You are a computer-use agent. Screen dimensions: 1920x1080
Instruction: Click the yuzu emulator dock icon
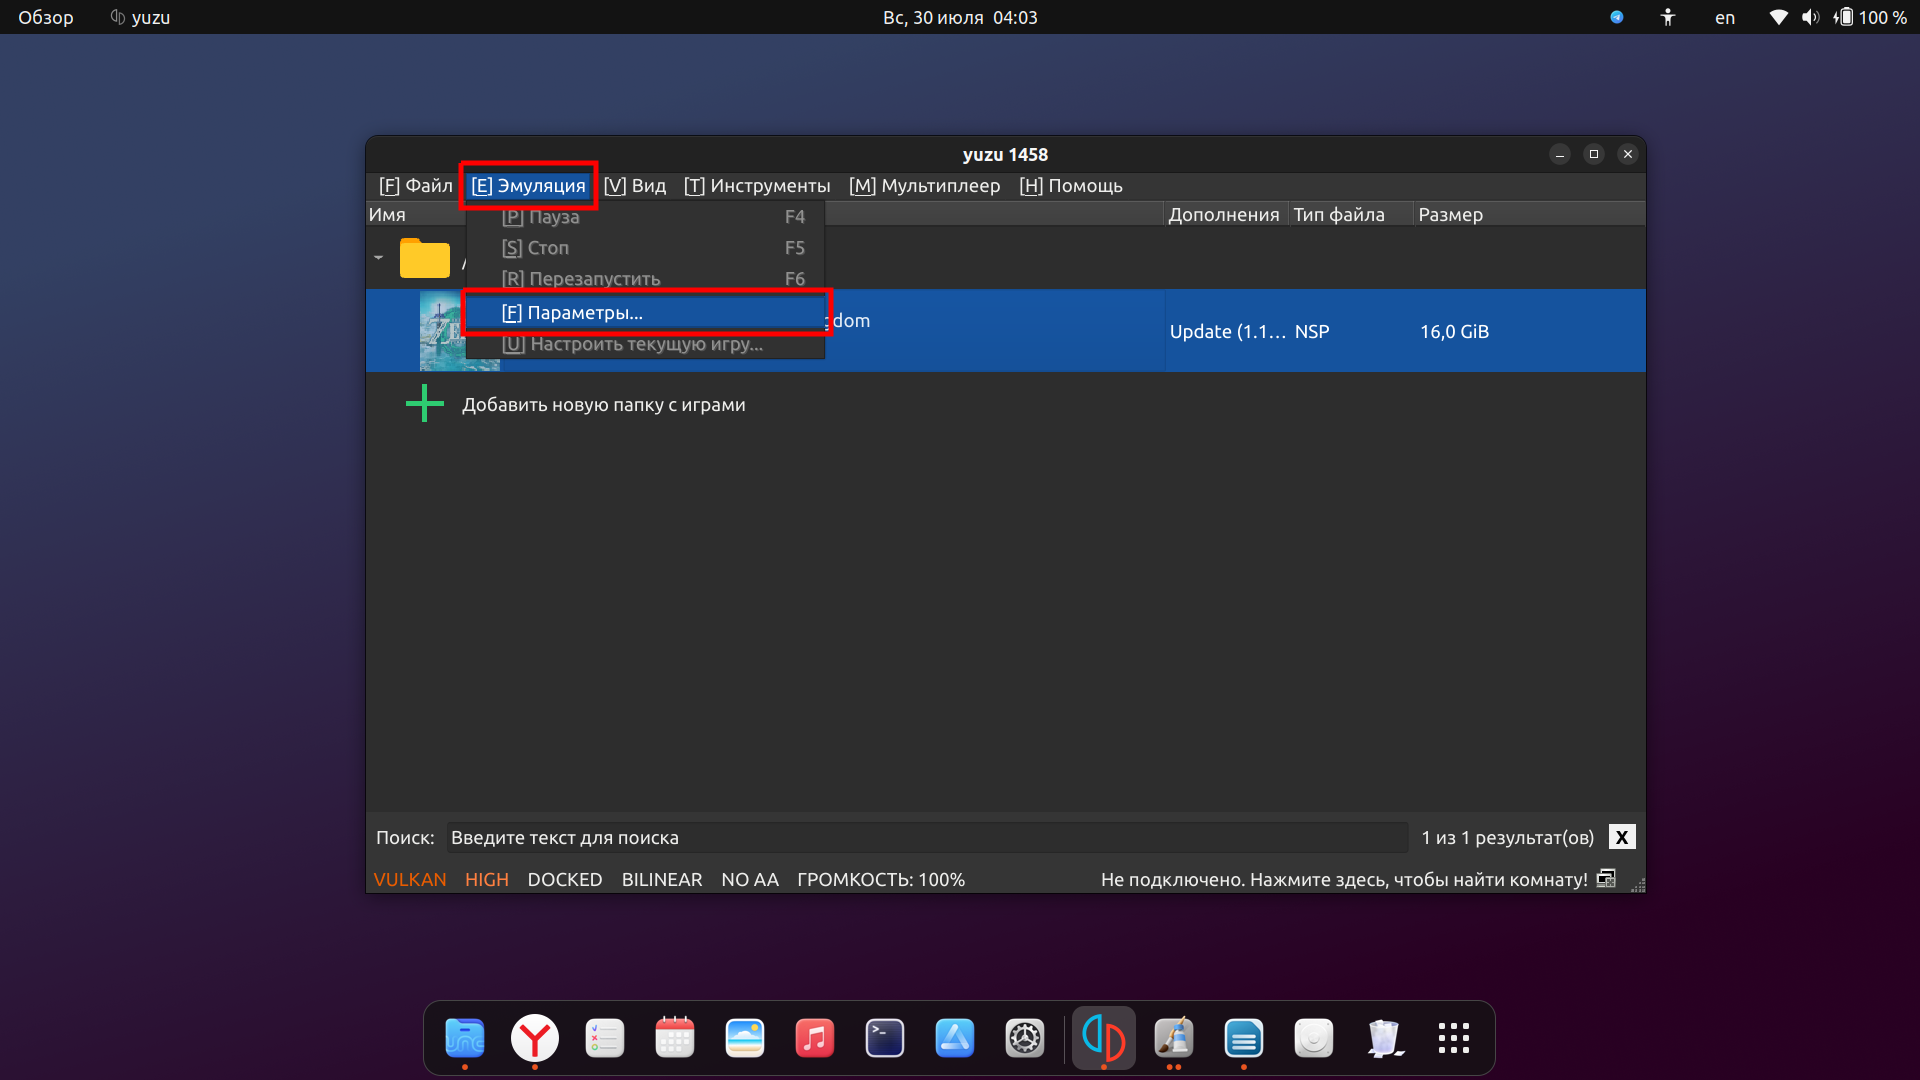1104,1038
